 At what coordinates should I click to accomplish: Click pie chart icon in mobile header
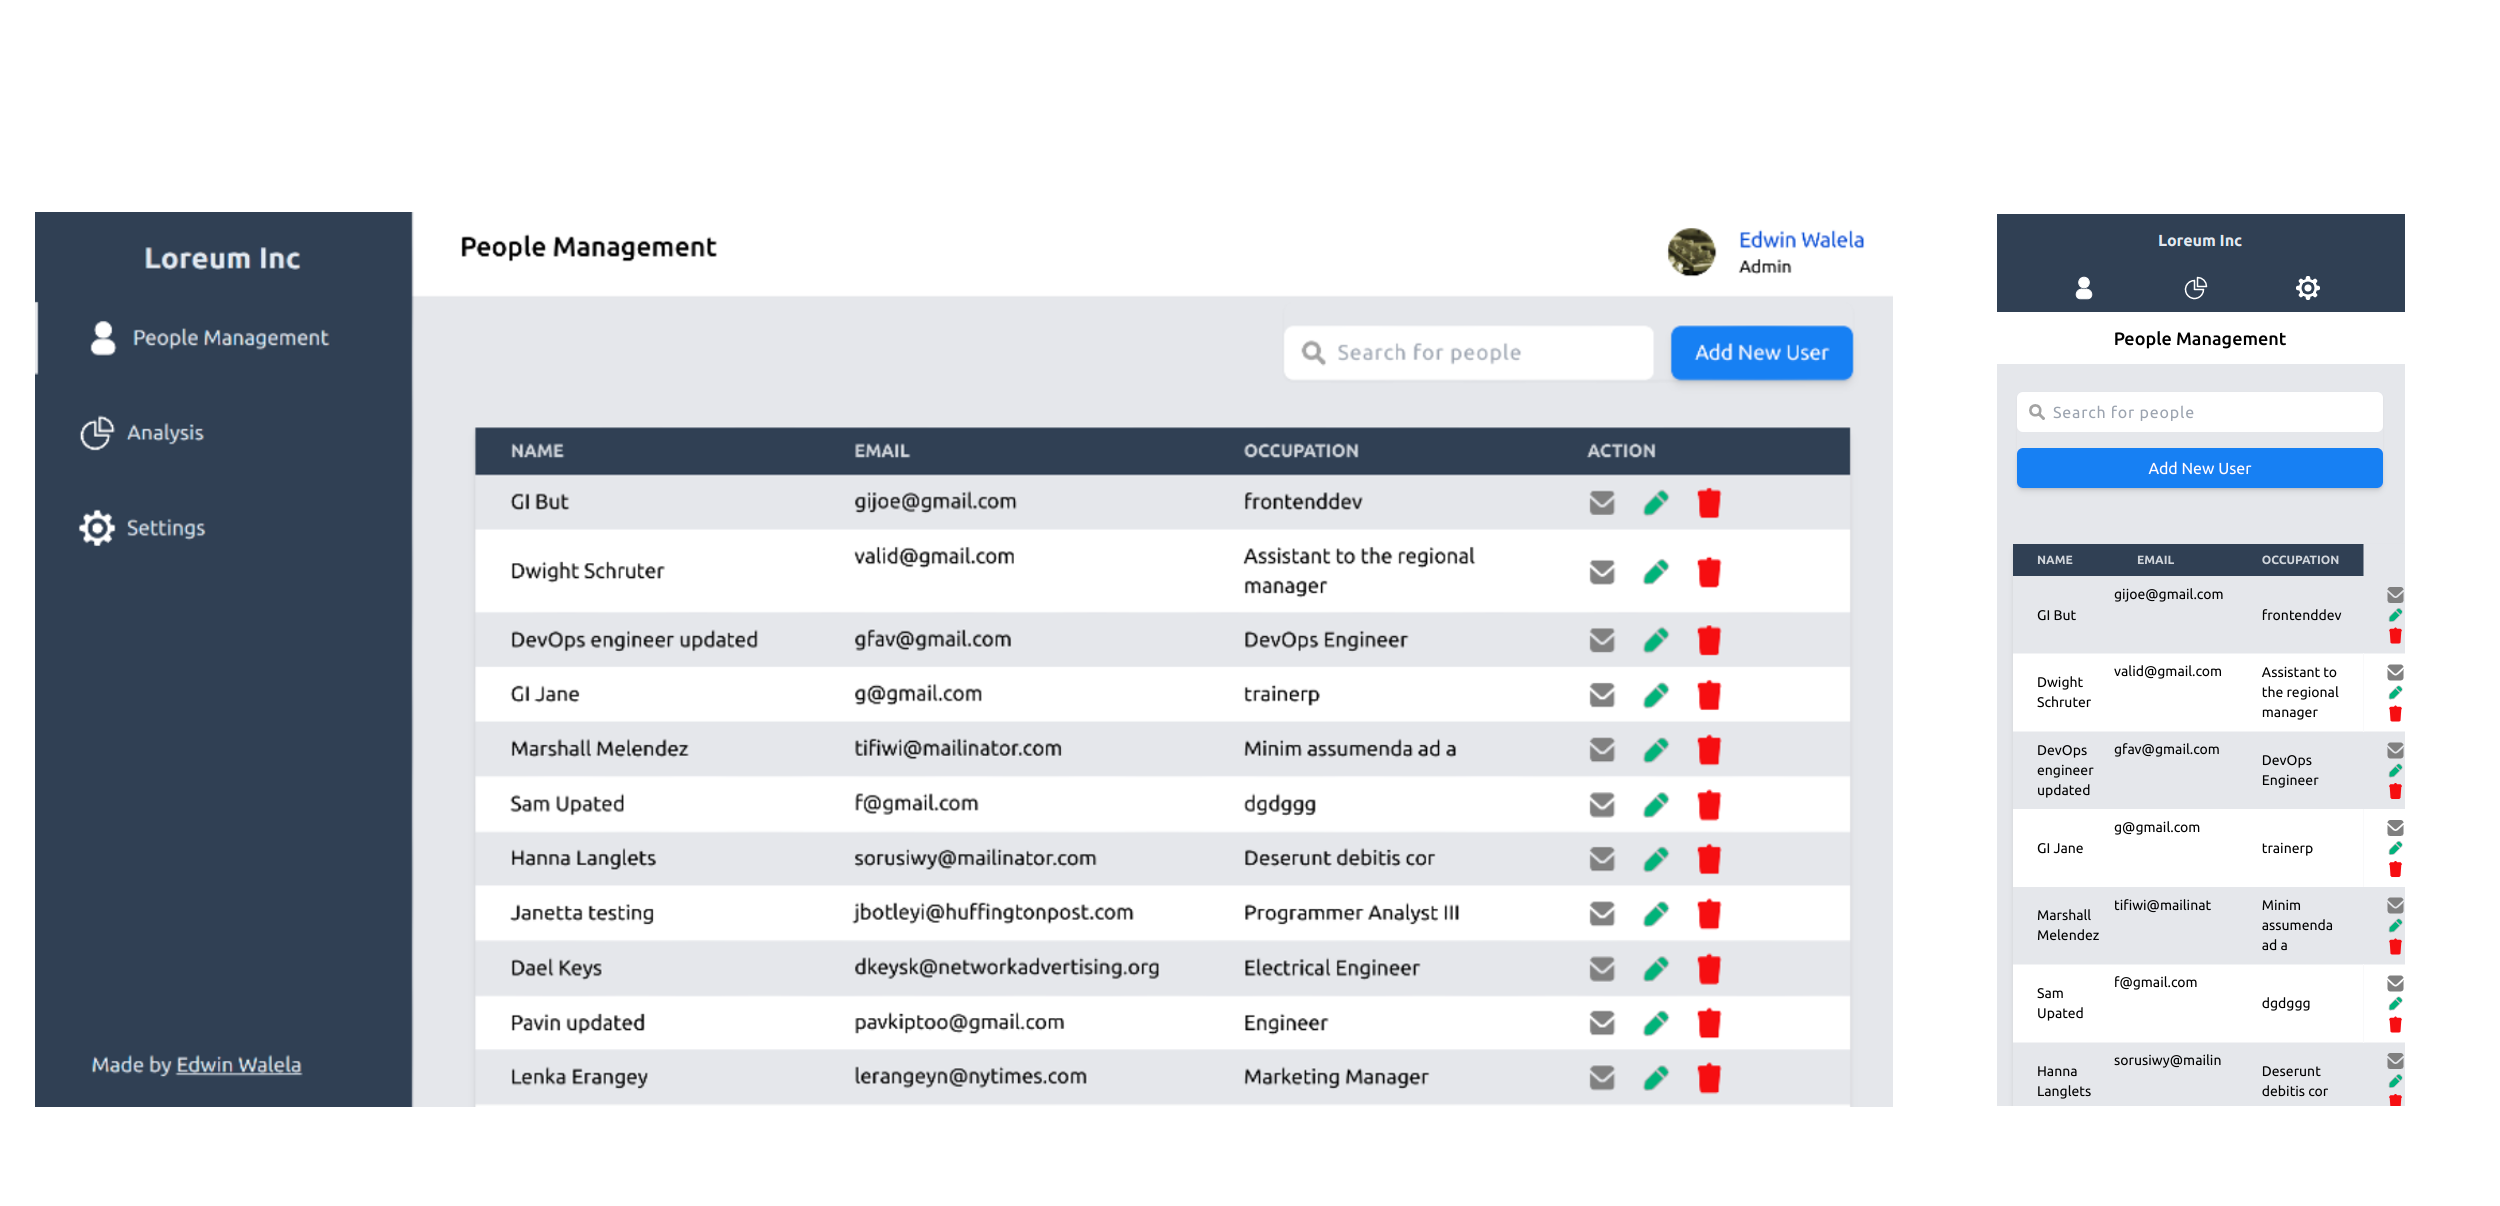2195,289
